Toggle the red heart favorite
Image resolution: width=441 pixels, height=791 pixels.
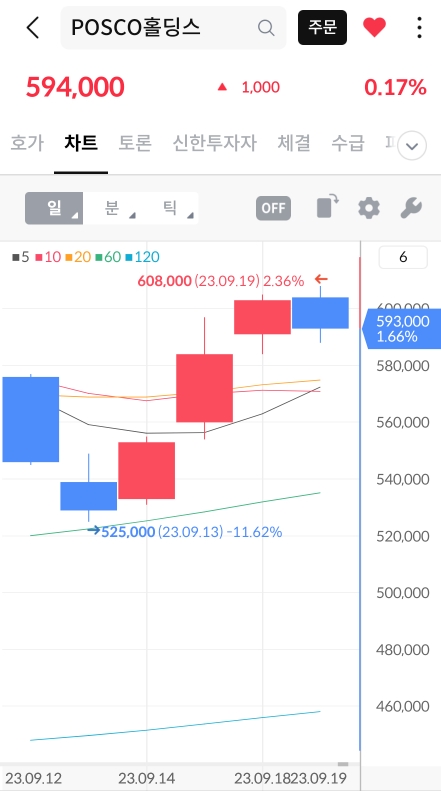(374, 28)
